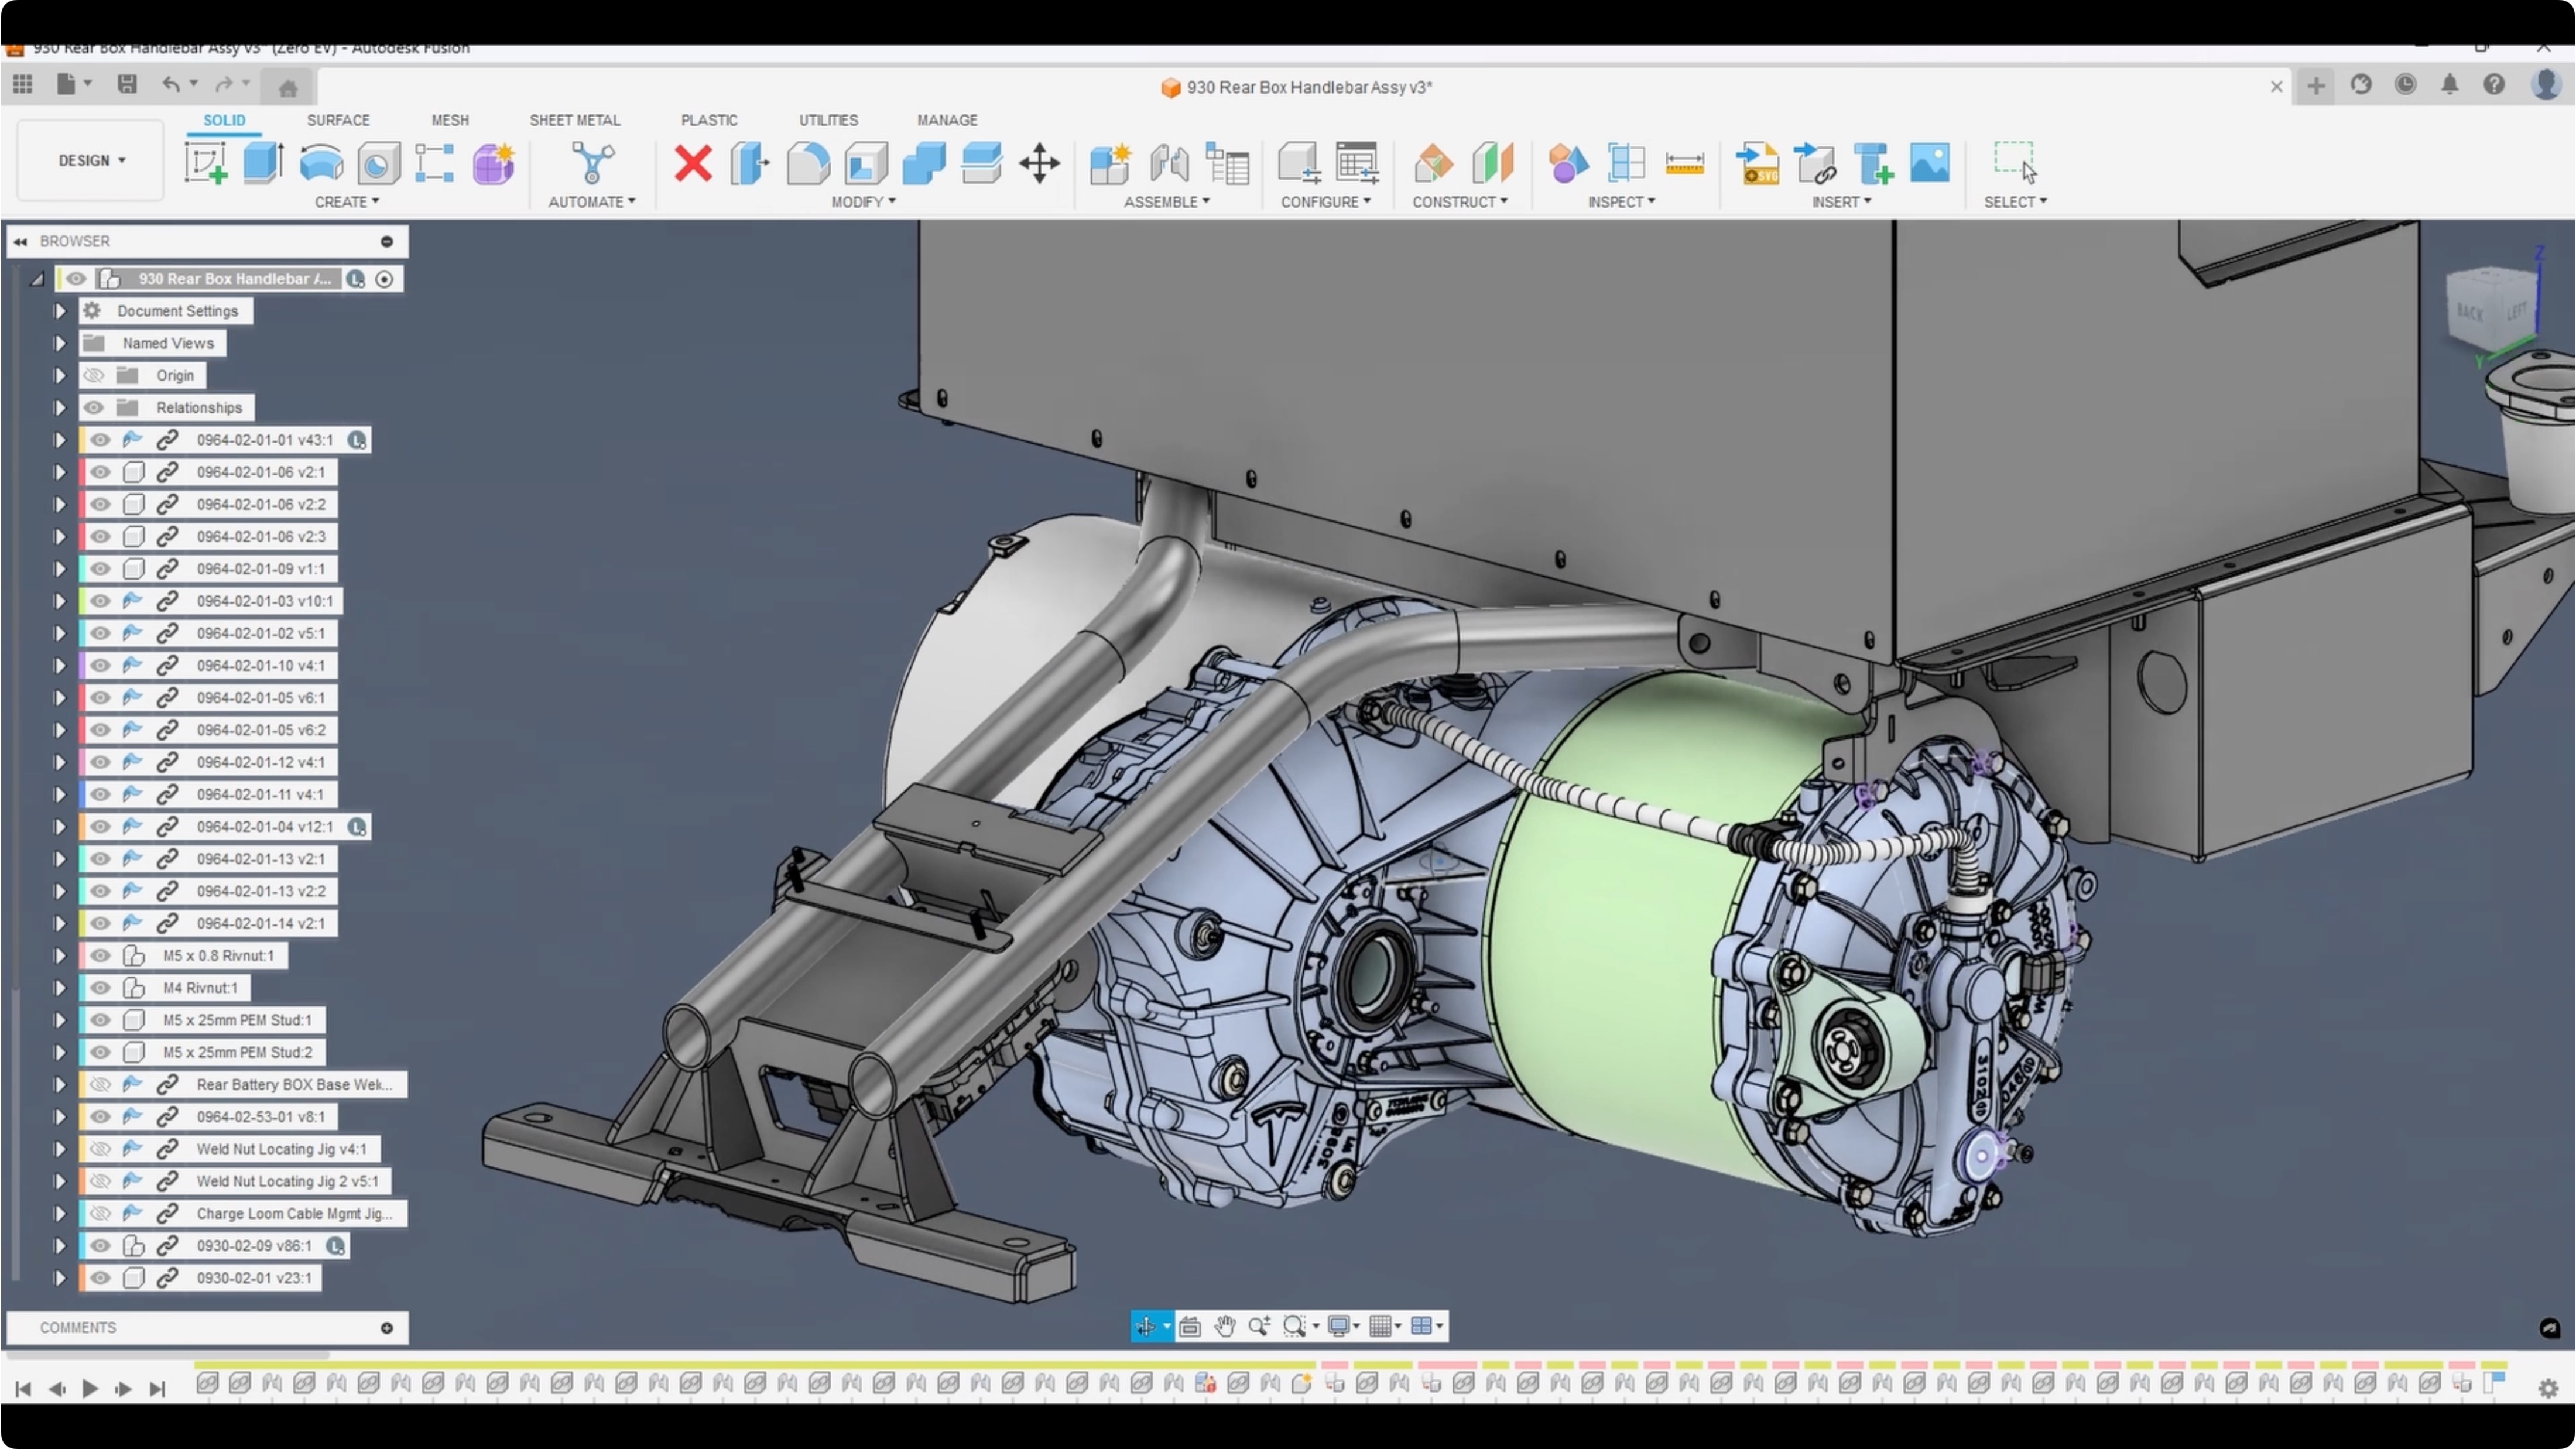The width and height of the screenshot is (2576, 1449).
Task: Open the MODIFY menu dropdown
Action: [x=863, y=202]
